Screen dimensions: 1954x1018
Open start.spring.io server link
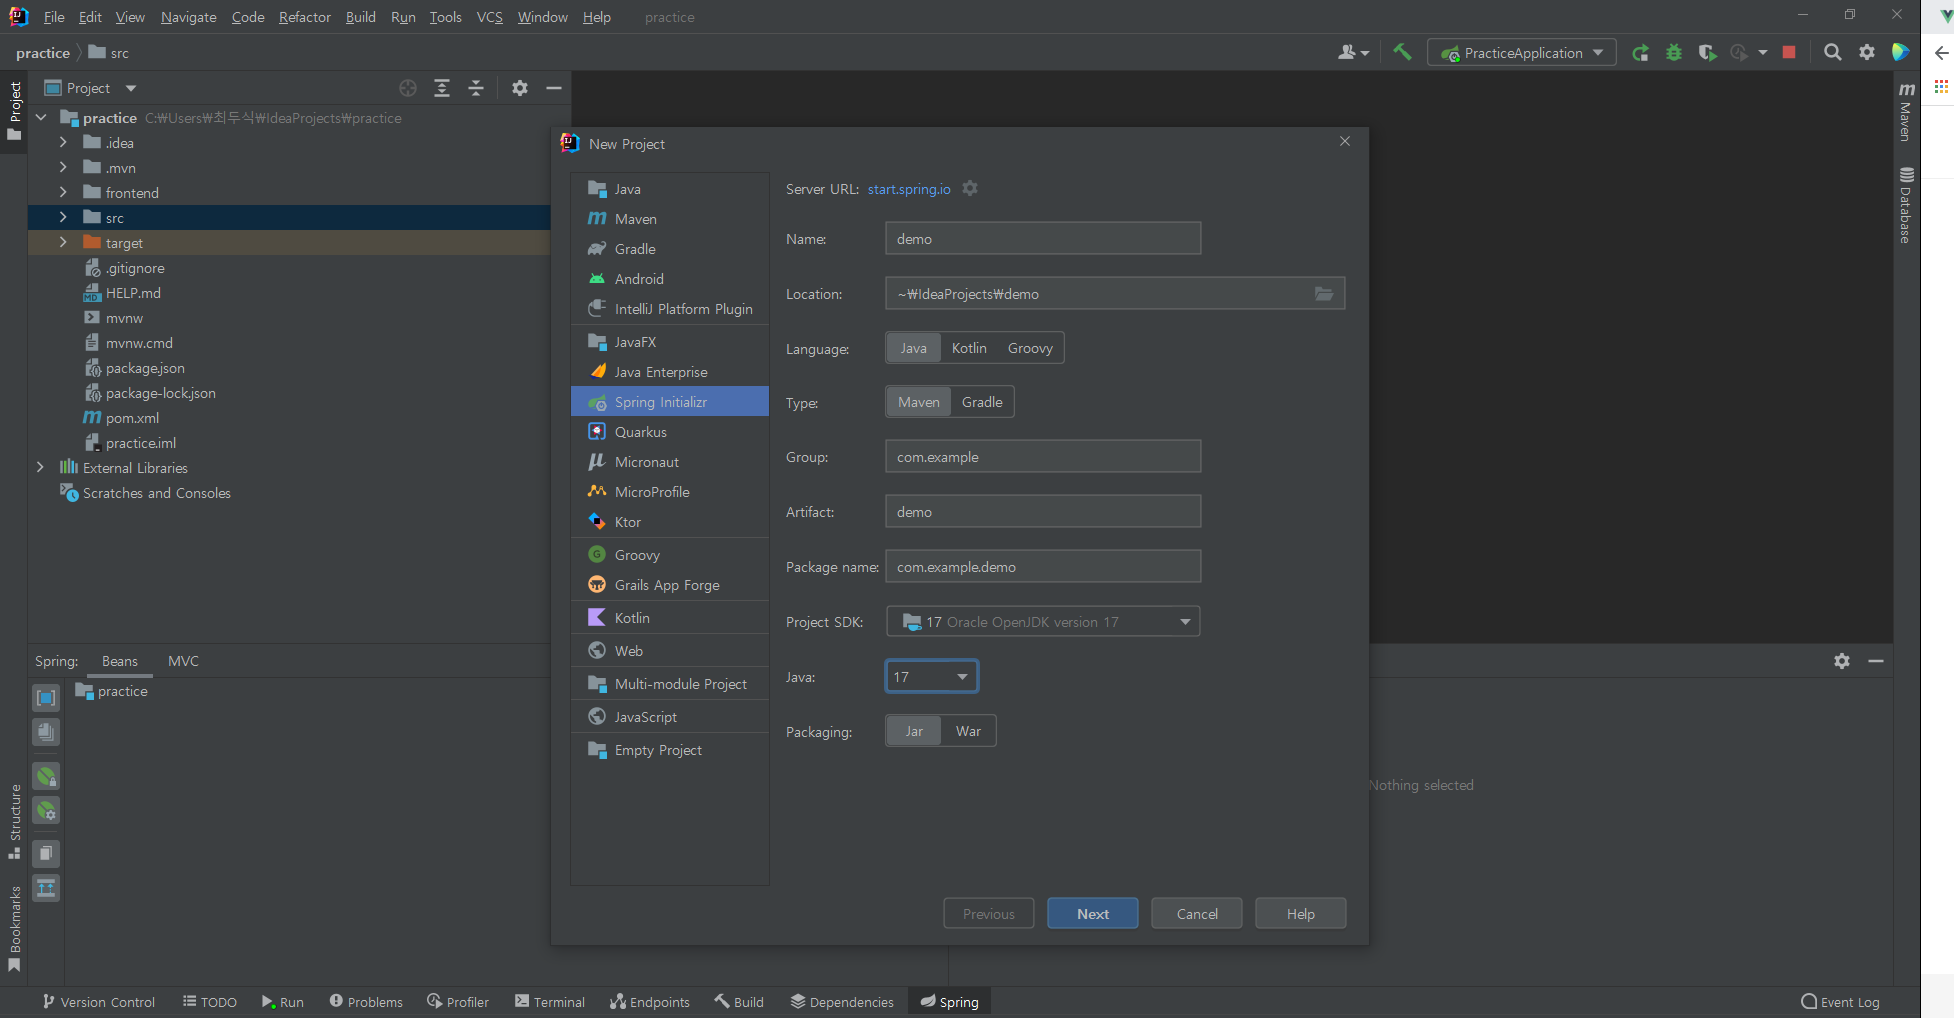(x=909, y=189)
